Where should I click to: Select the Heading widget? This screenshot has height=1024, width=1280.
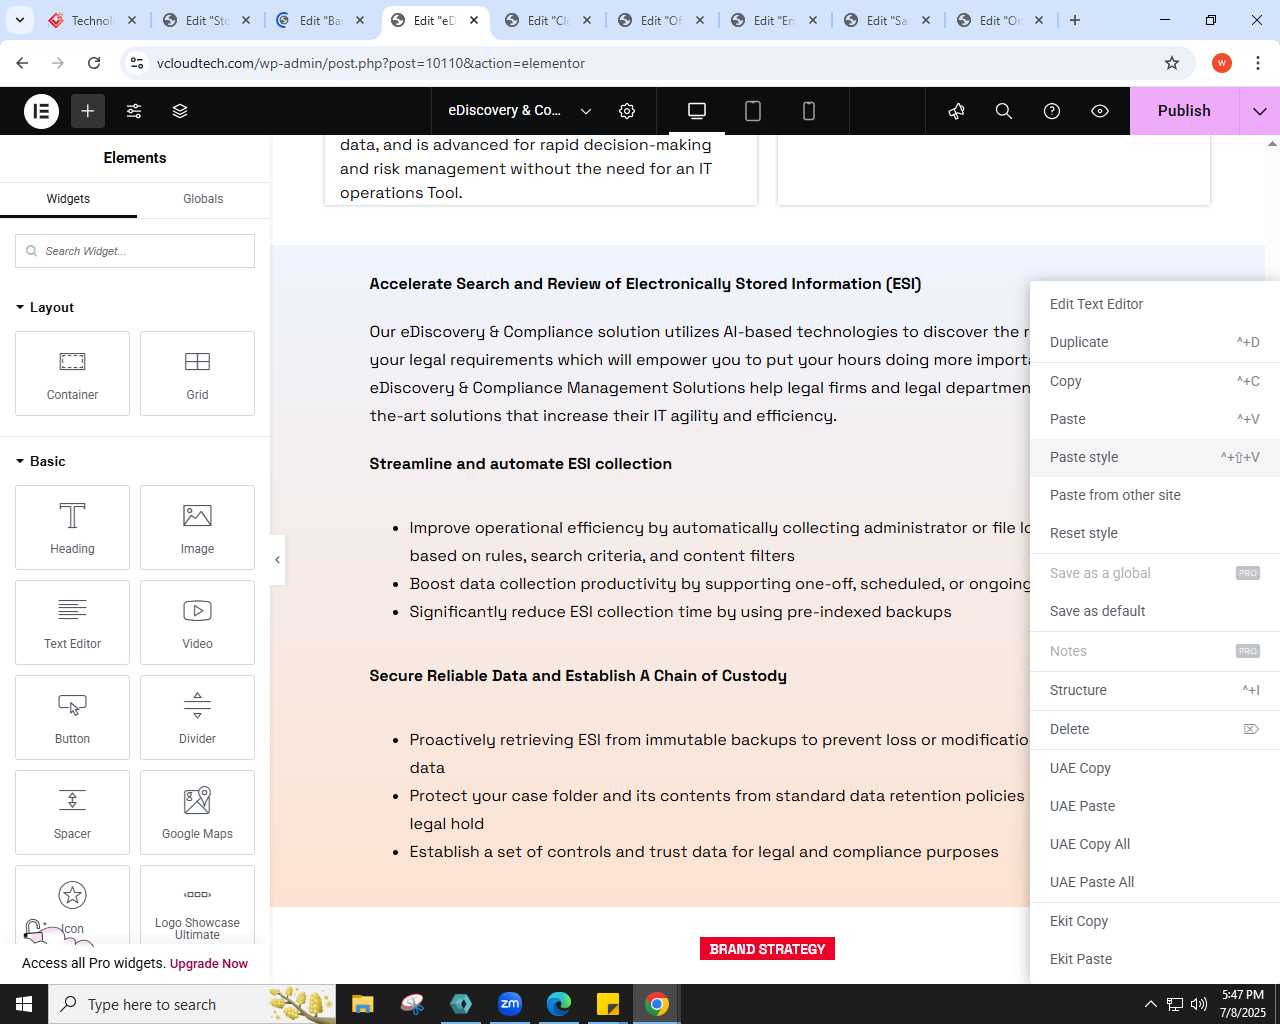point(72,527)
